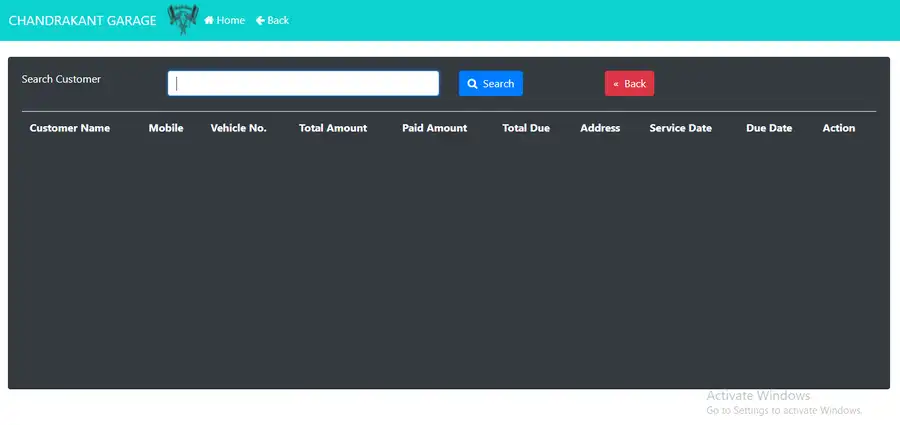The height and width of the screenshot is (425, 900).
Task: Click the Customer Name column header
Action: [70, 128]
